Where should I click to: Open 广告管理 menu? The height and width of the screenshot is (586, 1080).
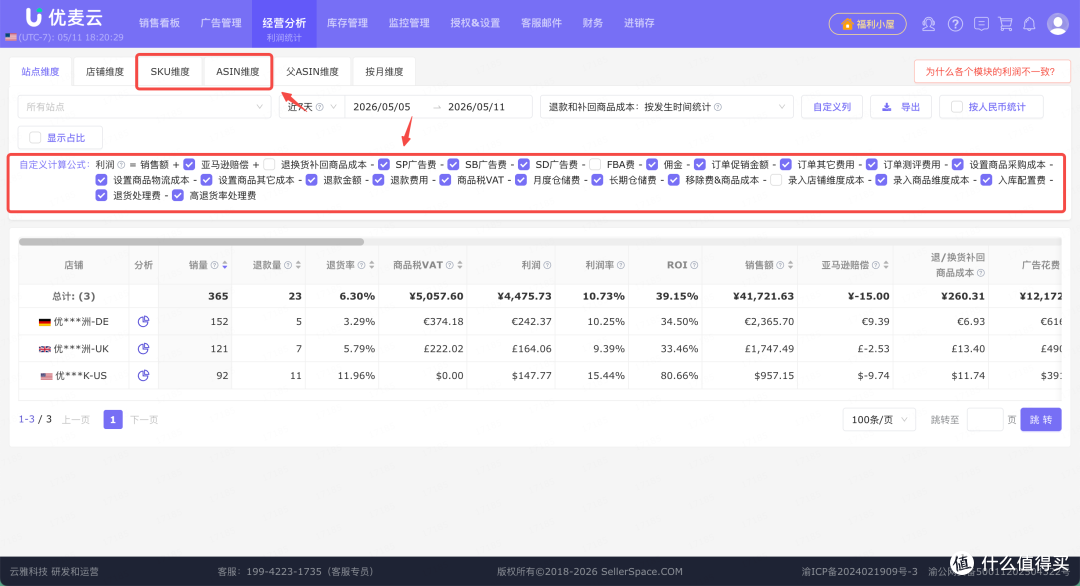coord(221,23)
